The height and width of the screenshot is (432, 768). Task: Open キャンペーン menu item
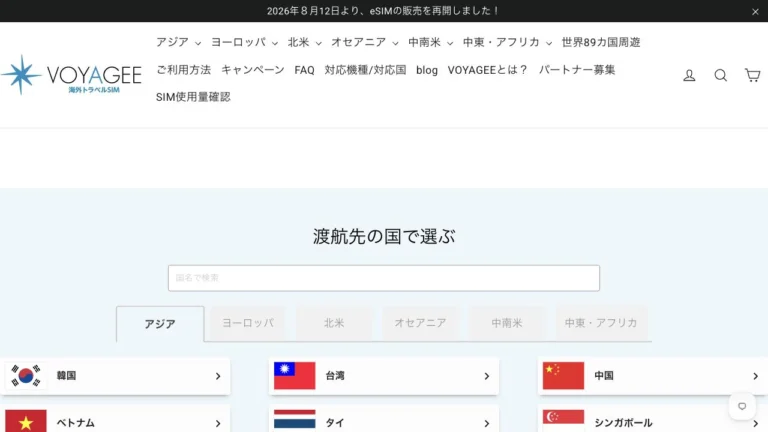pyautogui.click(x=253, y=70)
